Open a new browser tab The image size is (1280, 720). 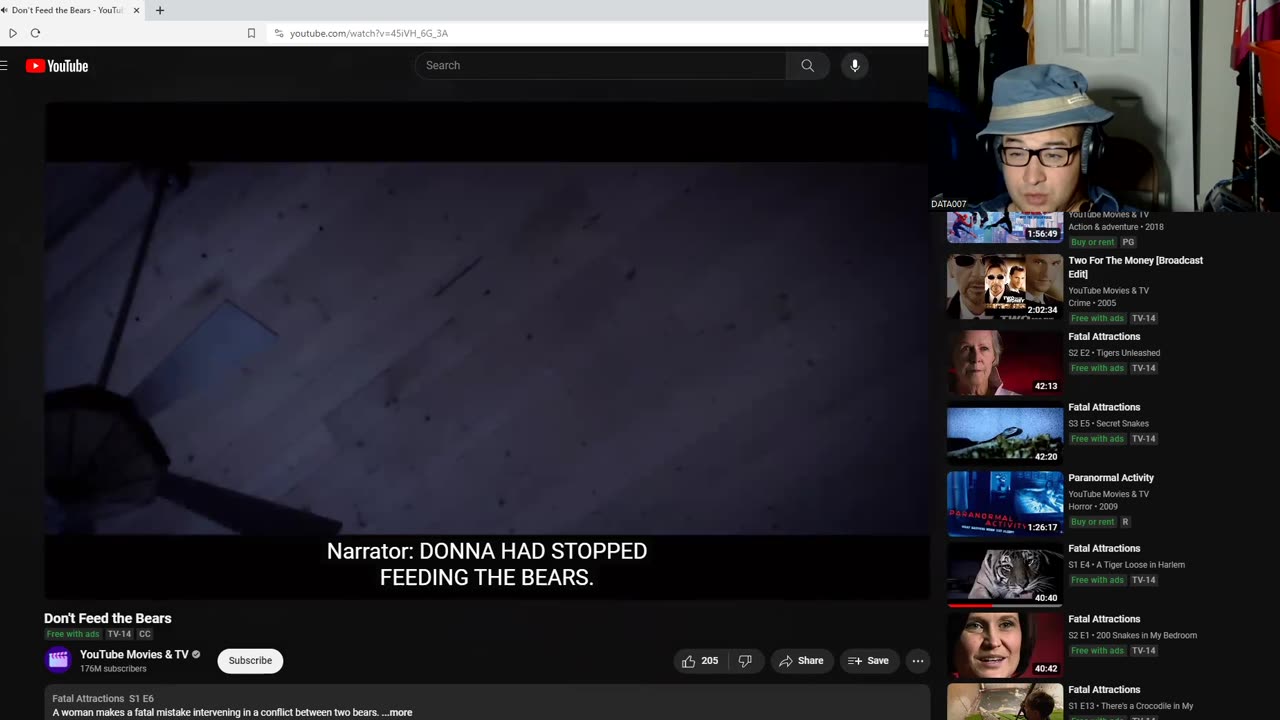point(160,10)
